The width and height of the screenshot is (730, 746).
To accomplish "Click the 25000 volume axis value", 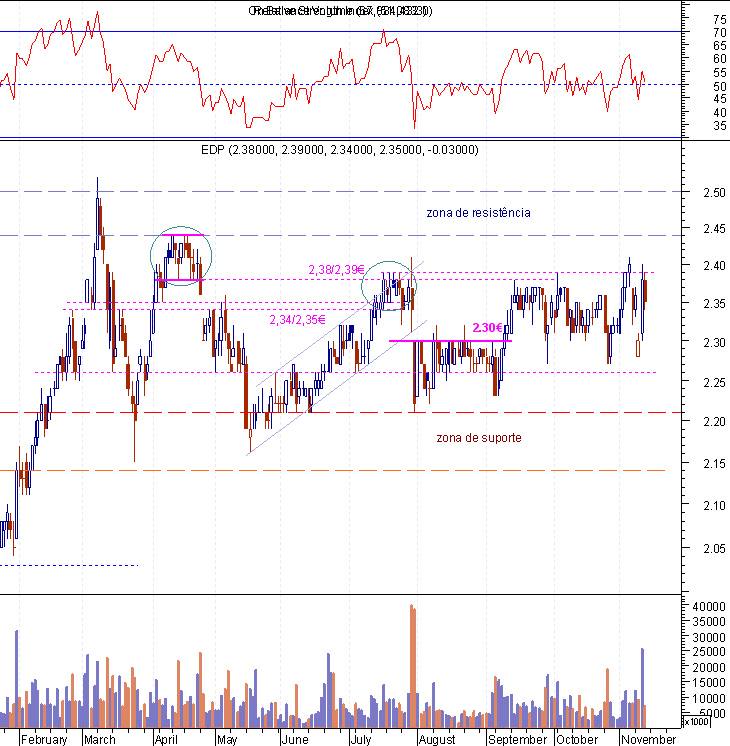I will [x=709, y=652].
